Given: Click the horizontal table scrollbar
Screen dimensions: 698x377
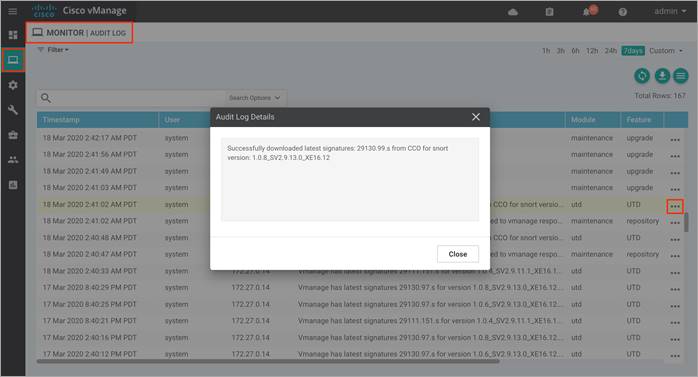Looking at the screenshot, I should (x=268, y=361).
